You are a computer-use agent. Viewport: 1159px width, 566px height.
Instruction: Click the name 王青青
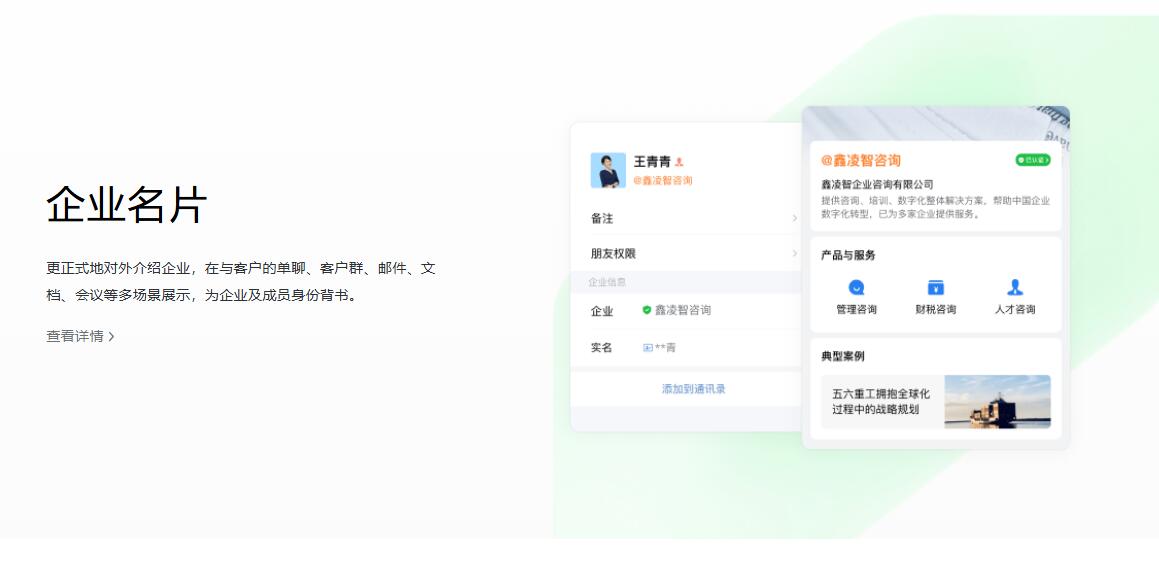pyautogui.click(x=652, y=162)
